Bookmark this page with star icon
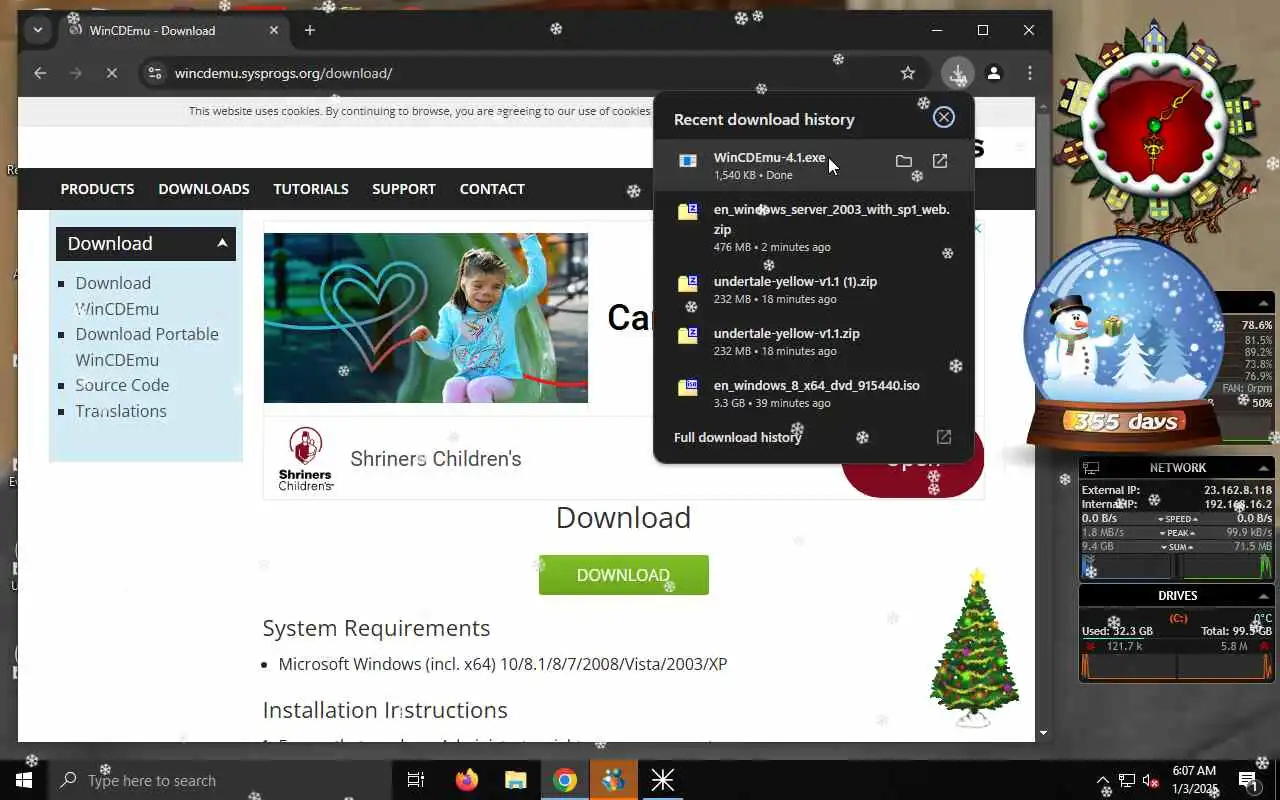Viewport: 1280px width, 800px height. [x=907, y=73]
